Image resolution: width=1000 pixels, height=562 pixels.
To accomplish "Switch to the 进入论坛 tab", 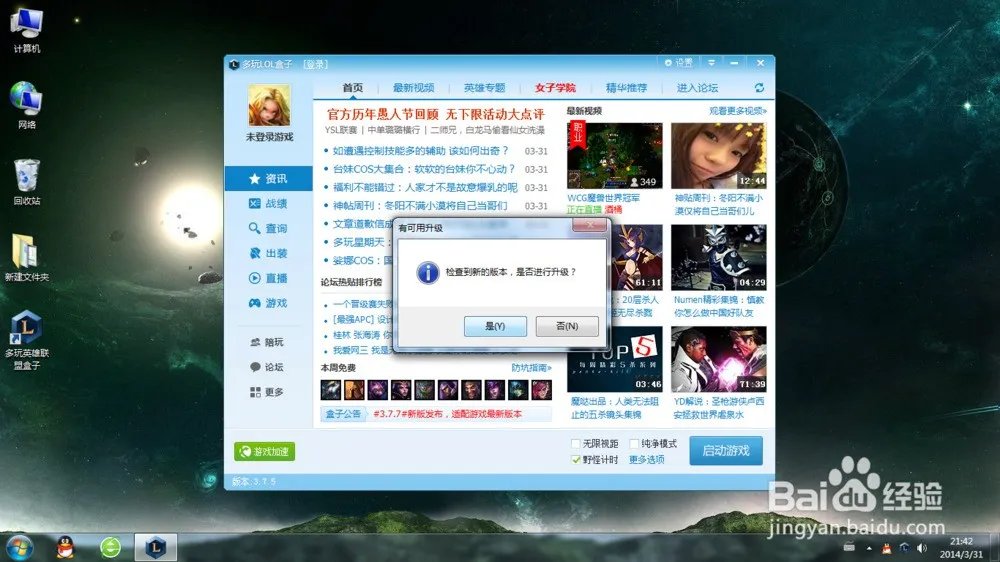I will click(x=697, y=88).
